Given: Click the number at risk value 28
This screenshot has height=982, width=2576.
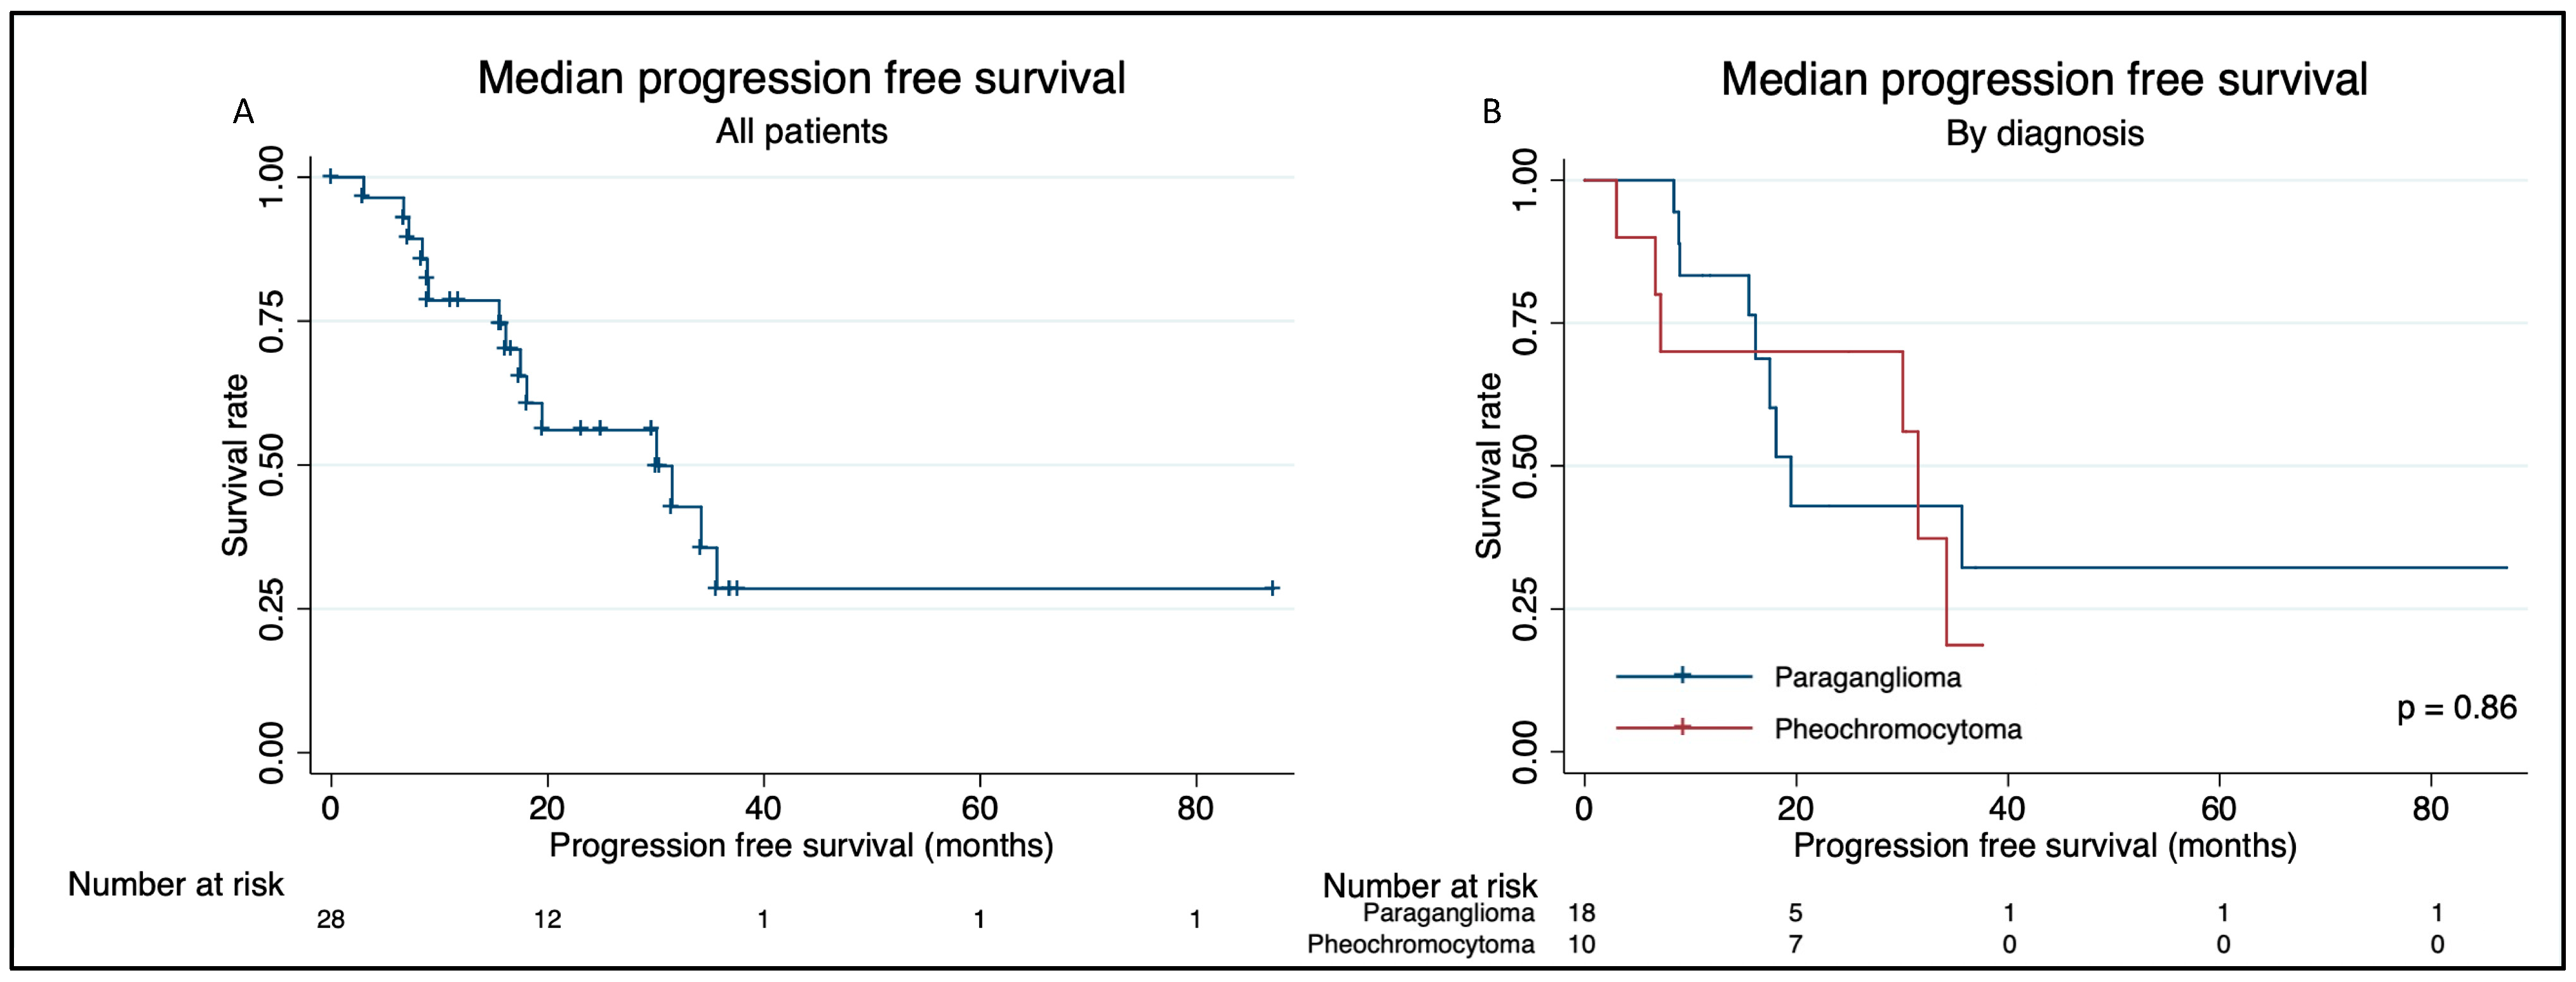Looking at the screenshot, I should (331, 919).
